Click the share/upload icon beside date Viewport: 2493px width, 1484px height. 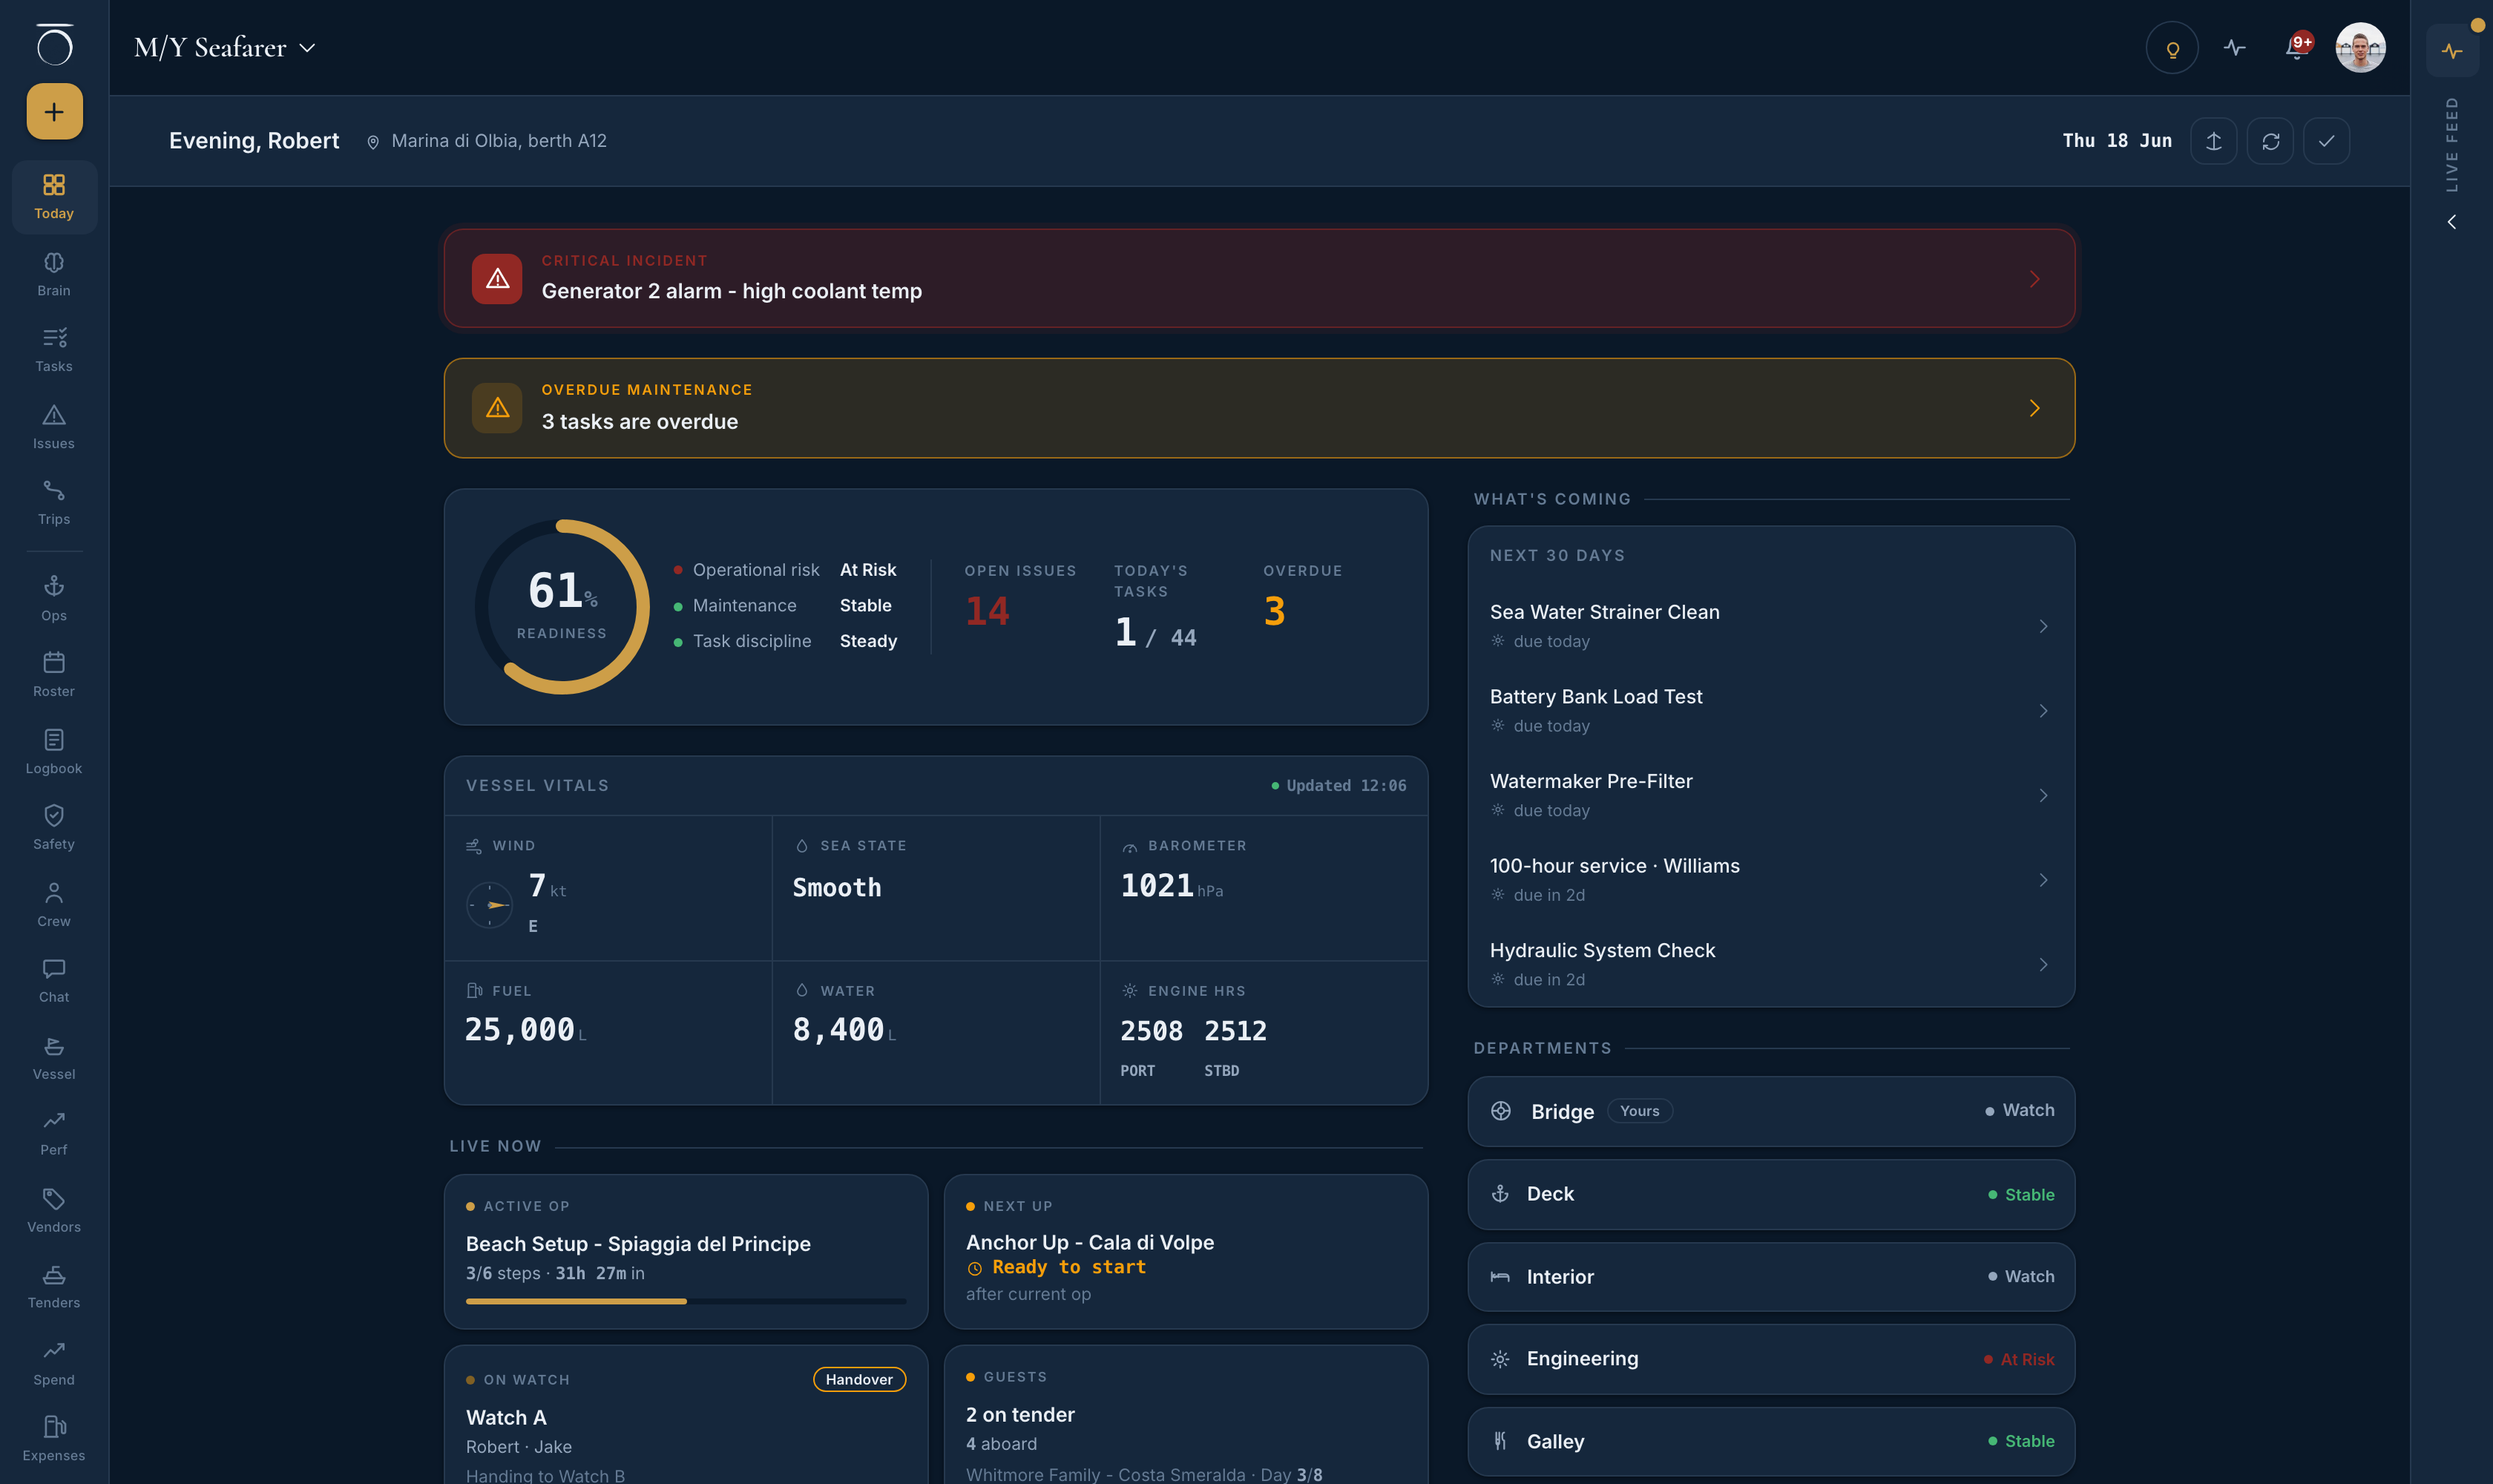pos(2214,141)
